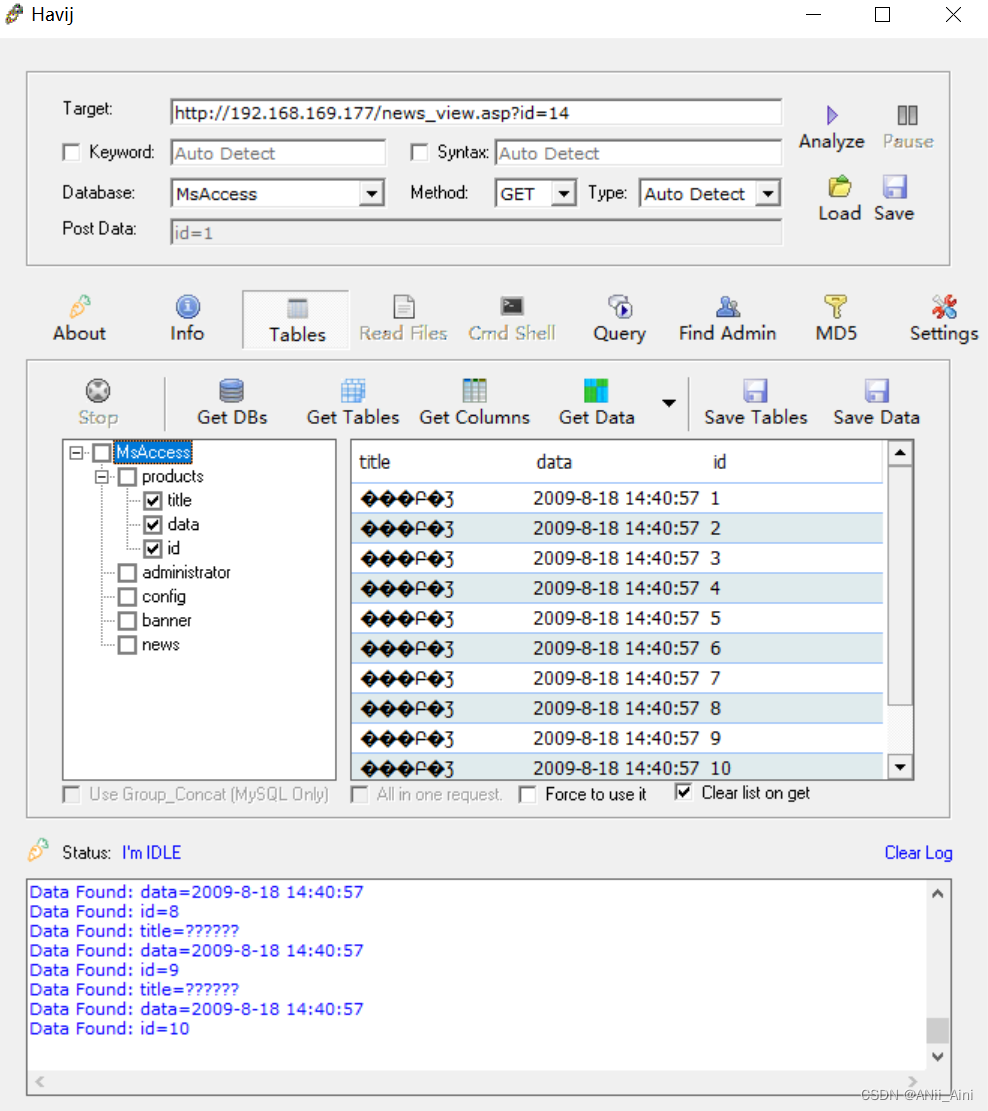Select the data row with id 8

point(618,709)
